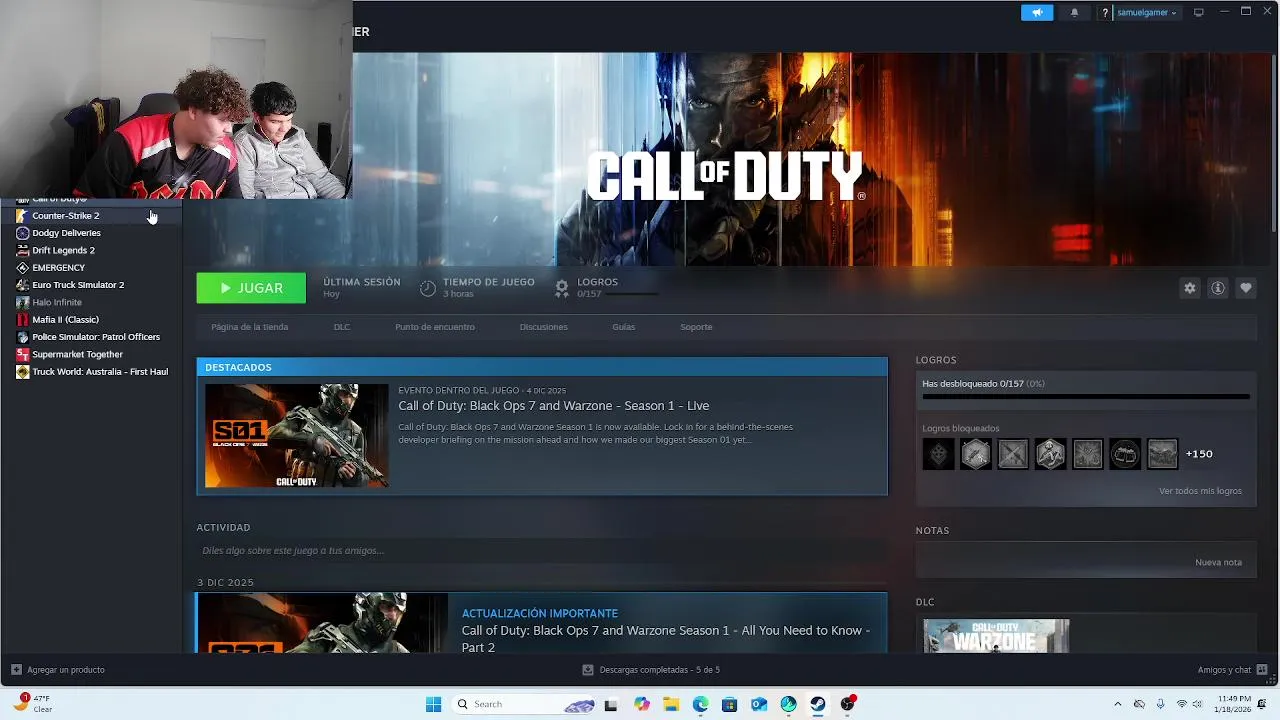
Task: Select Counter-Strike 2 in library list
Action: coord(91,216)
